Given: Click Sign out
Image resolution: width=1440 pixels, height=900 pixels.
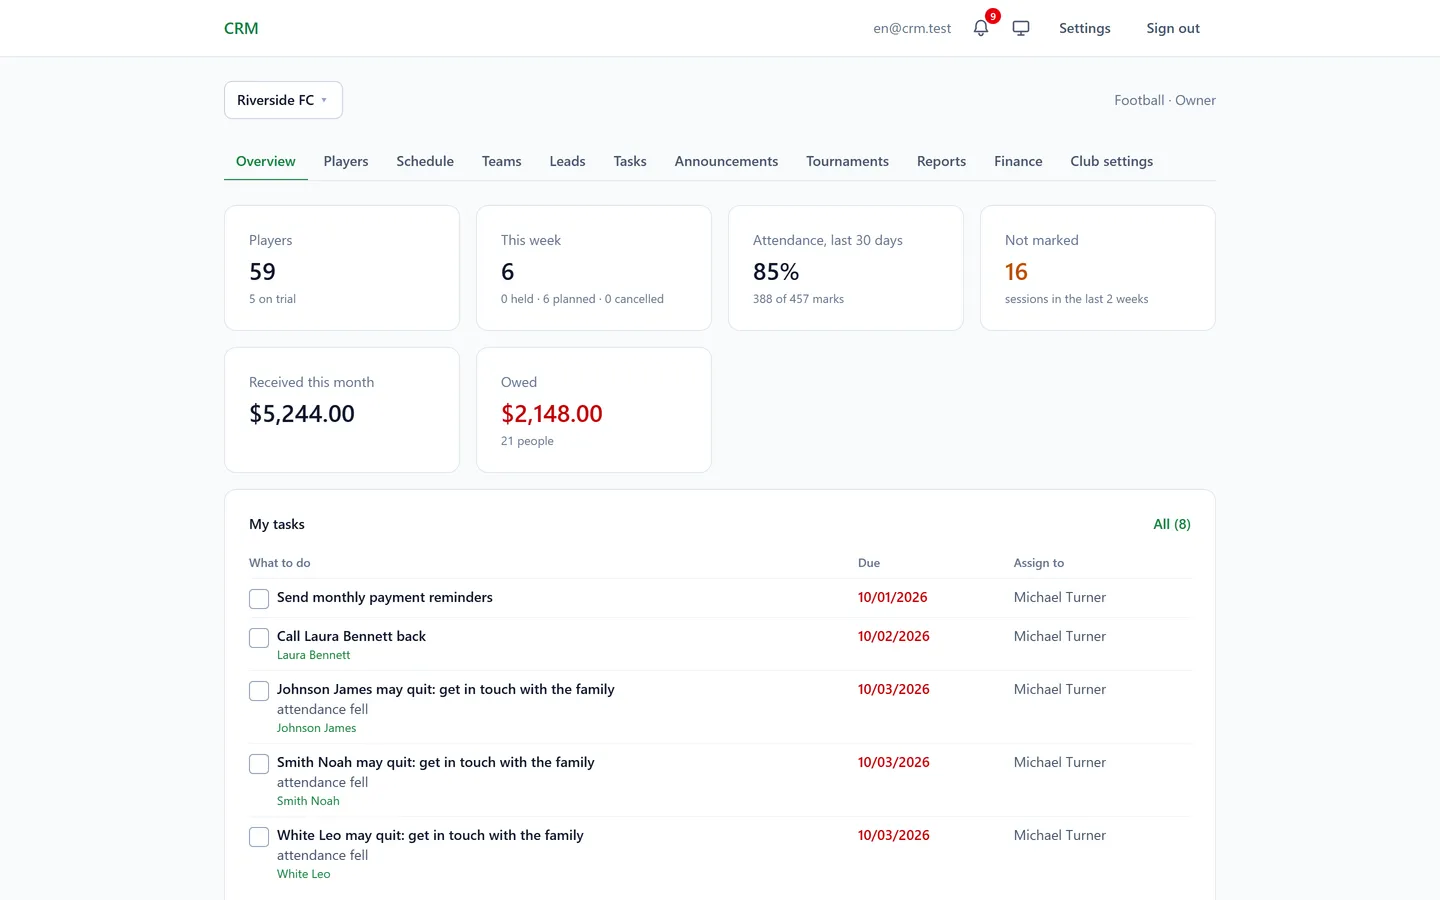Looking at the screenshot, I should [x=1173, y=28].
